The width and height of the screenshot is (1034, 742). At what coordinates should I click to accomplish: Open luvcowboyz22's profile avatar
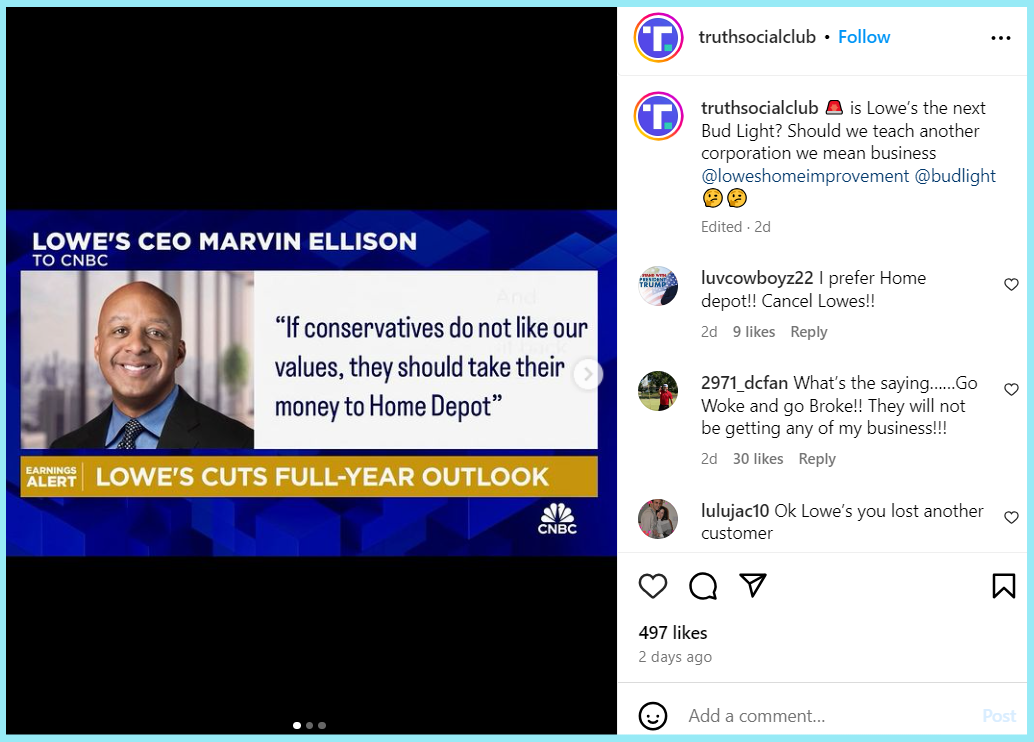(658, 286)
